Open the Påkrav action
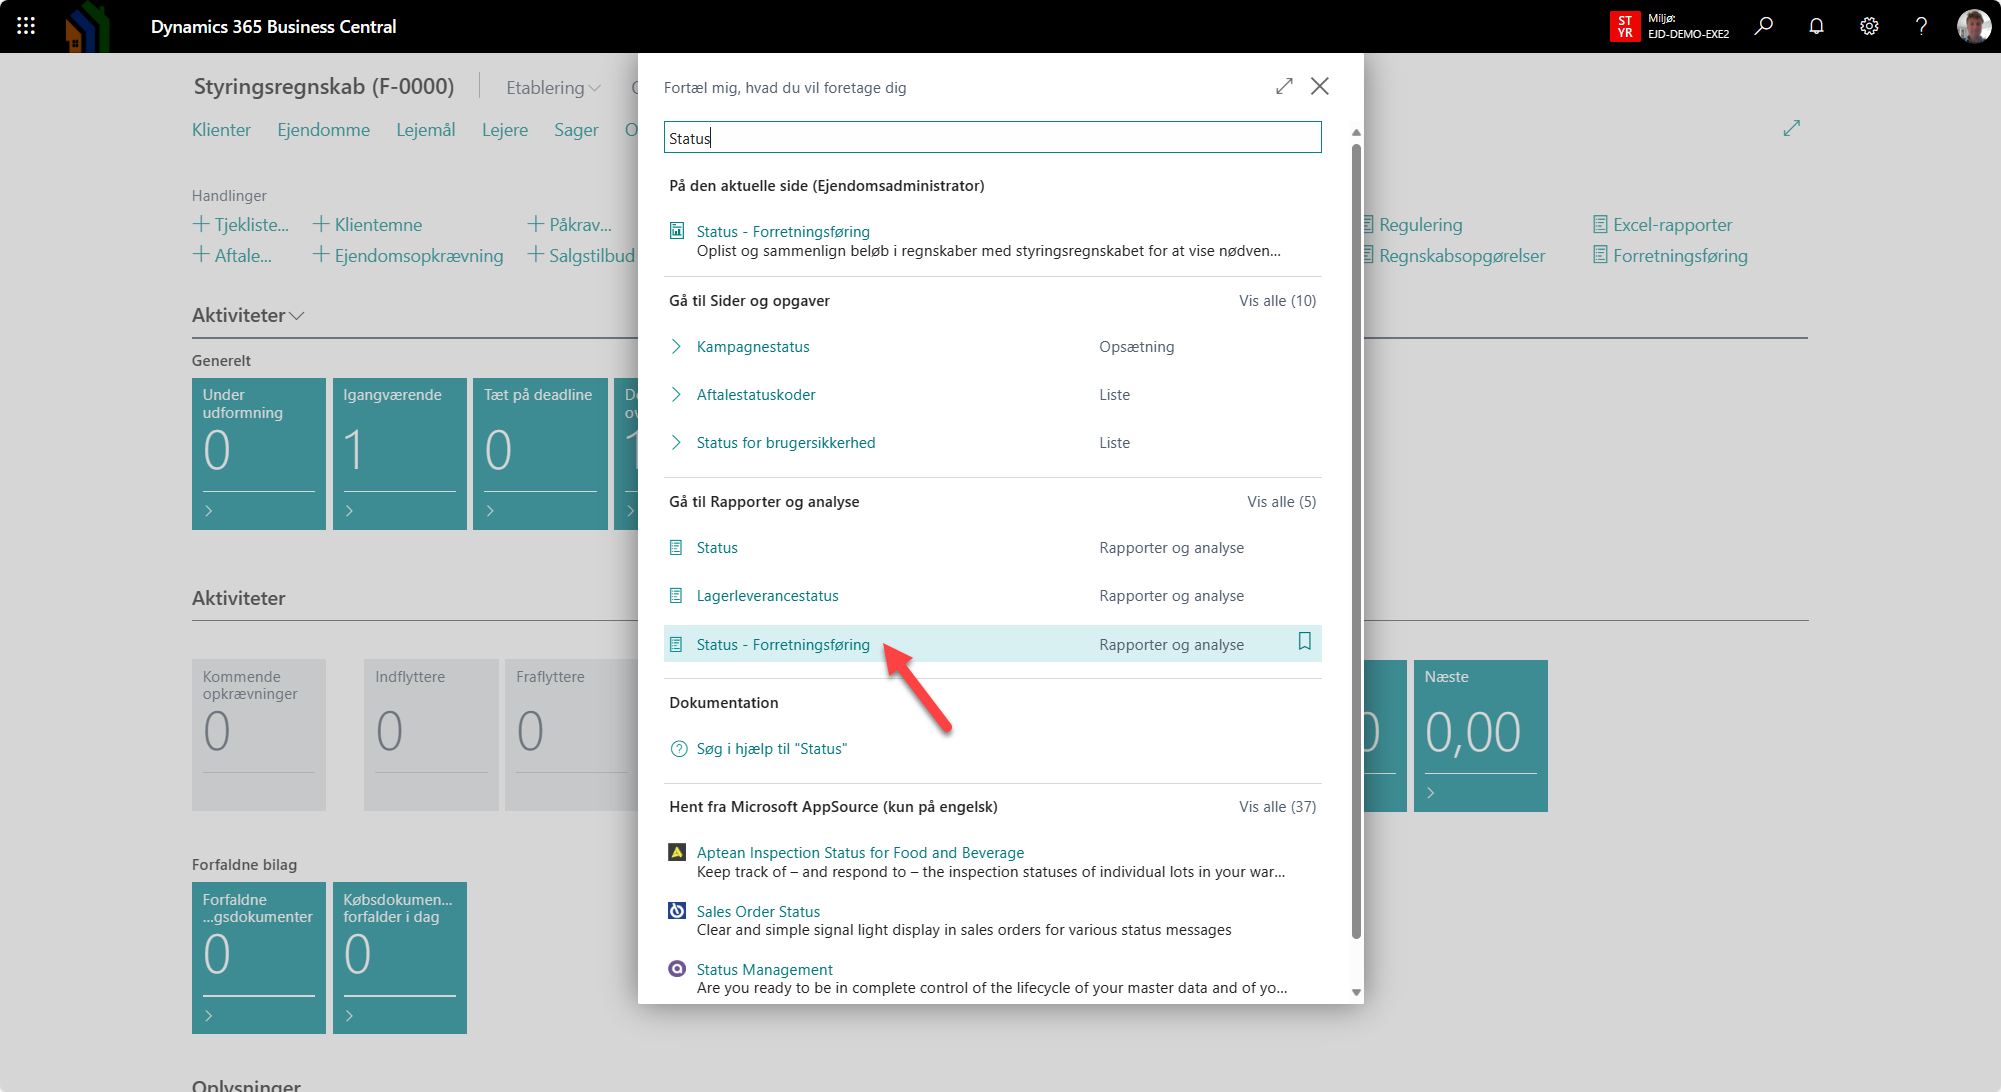The width and height of the screenshot is (2001, 1092). pyautogui.click(x=580, y=225)
